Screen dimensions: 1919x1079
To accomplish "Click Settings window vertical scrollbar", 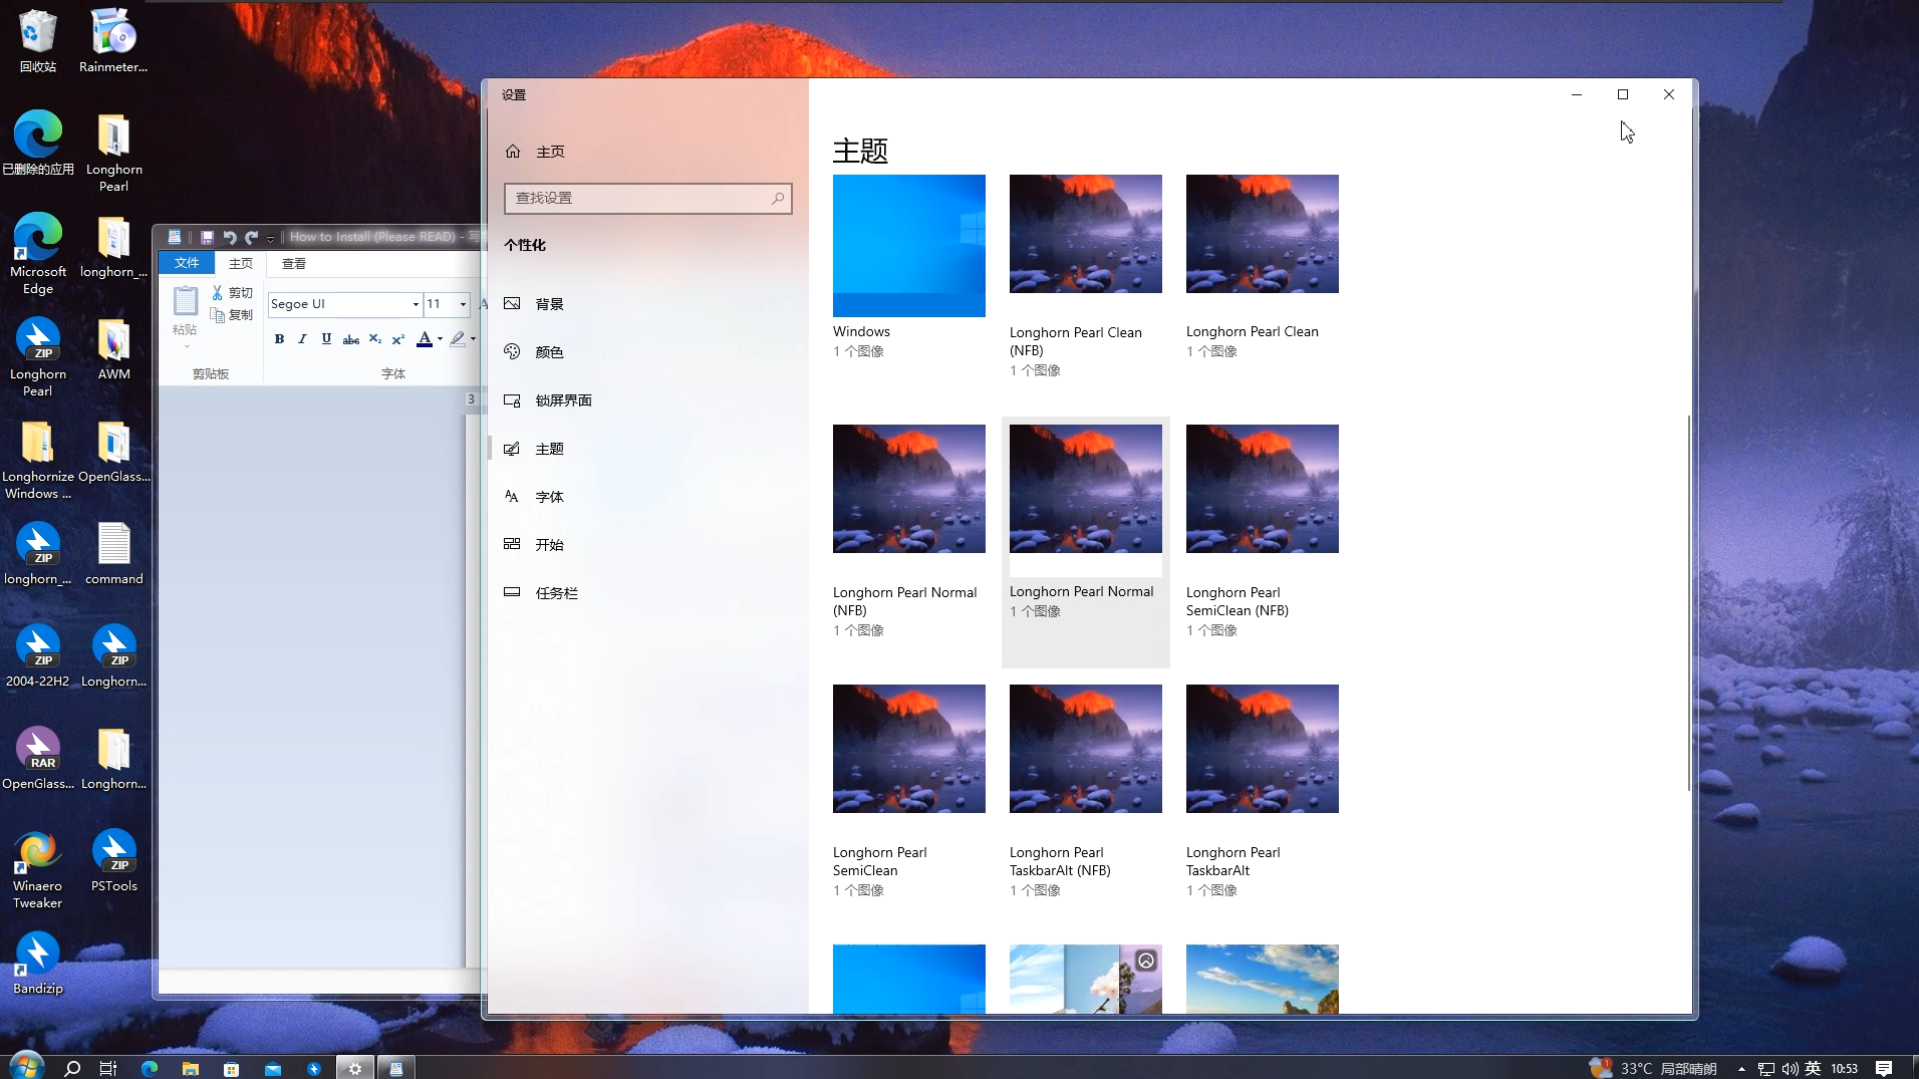I will 1689,603.
